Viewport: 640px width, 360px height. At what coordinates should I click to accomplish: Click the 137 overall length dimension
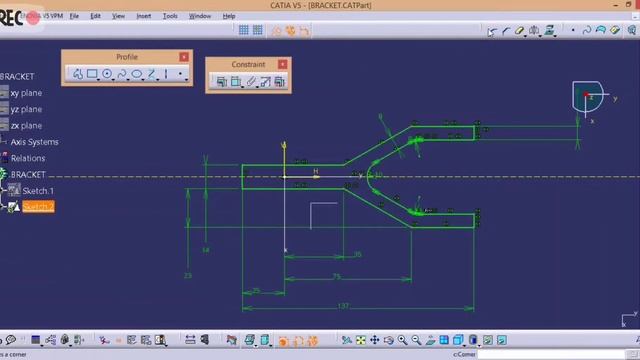pyautogui.click(x=343, y=306)
